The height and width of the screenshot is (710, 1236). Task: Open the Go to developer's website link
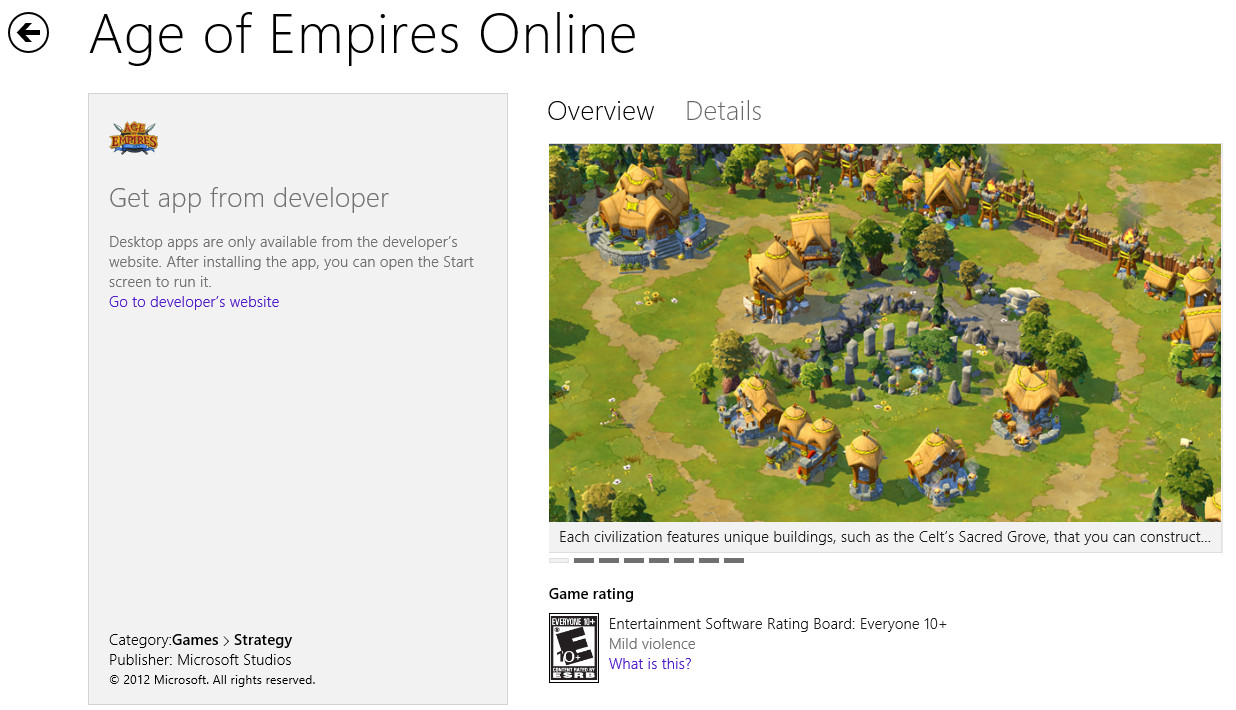tap(194, 302)
